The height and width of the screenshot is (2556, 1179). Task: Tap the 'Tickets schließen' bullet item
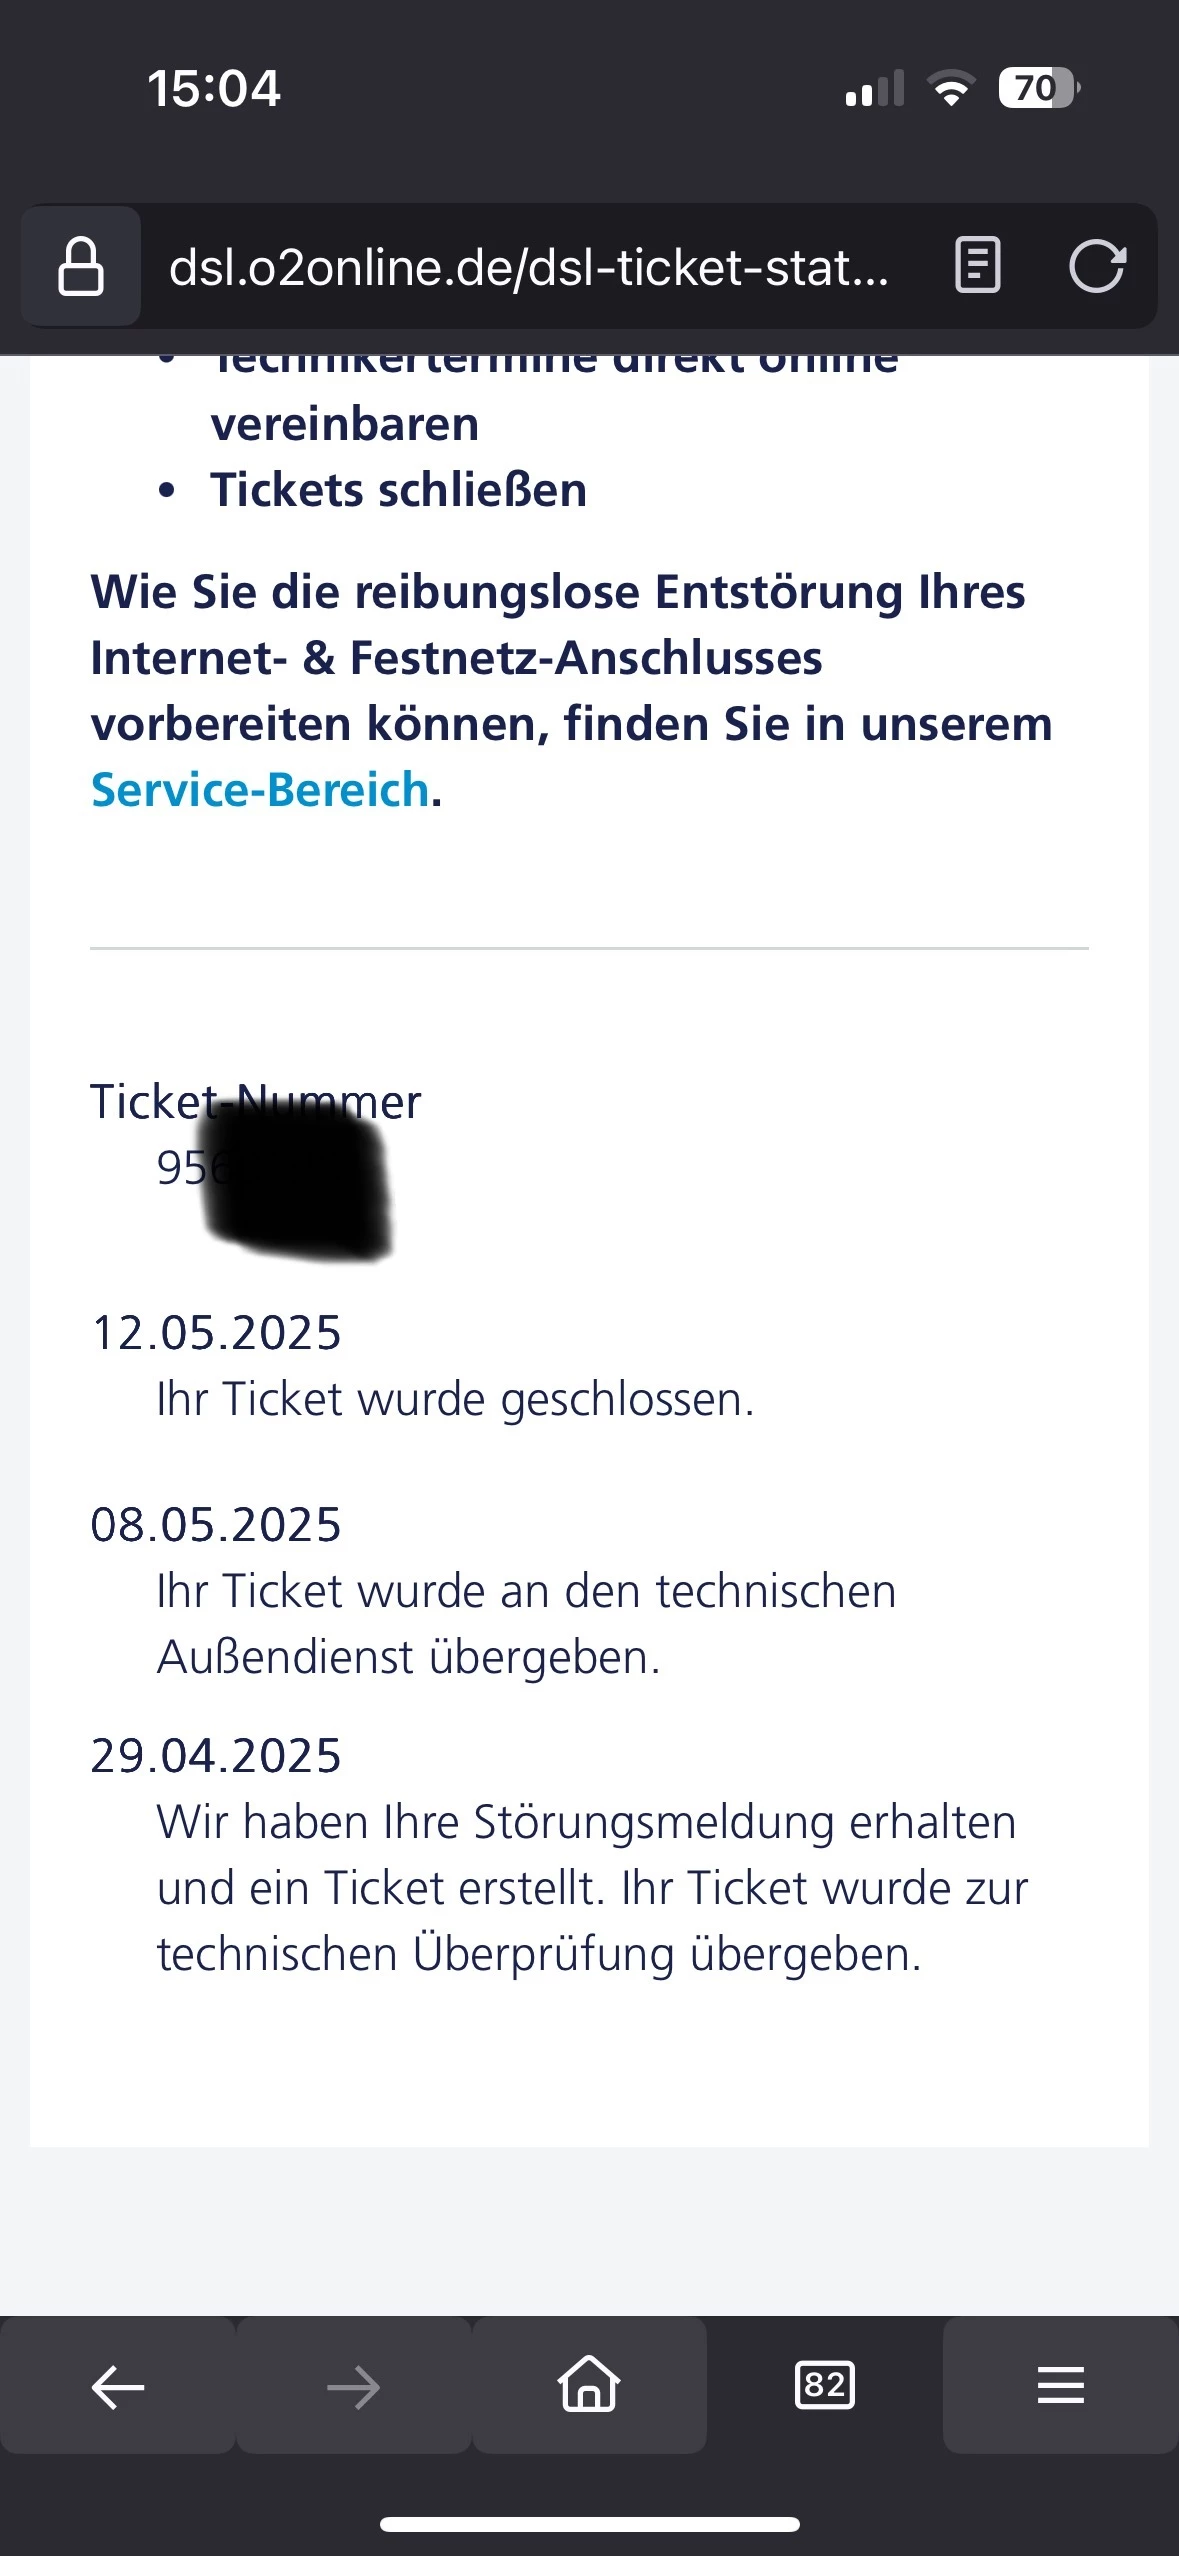(398, 490)
